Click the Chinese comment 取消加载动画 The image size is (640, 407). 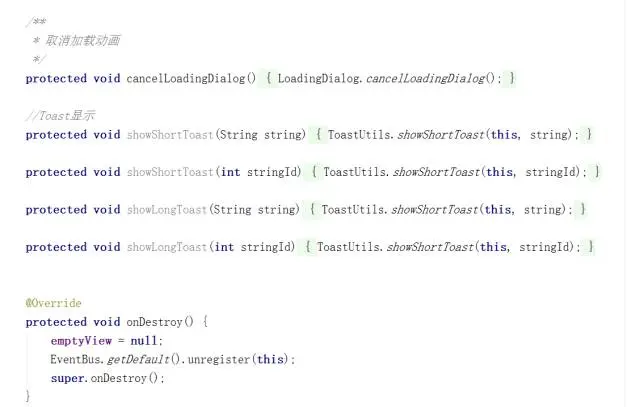pyautogui.click(x=83, y=40)
